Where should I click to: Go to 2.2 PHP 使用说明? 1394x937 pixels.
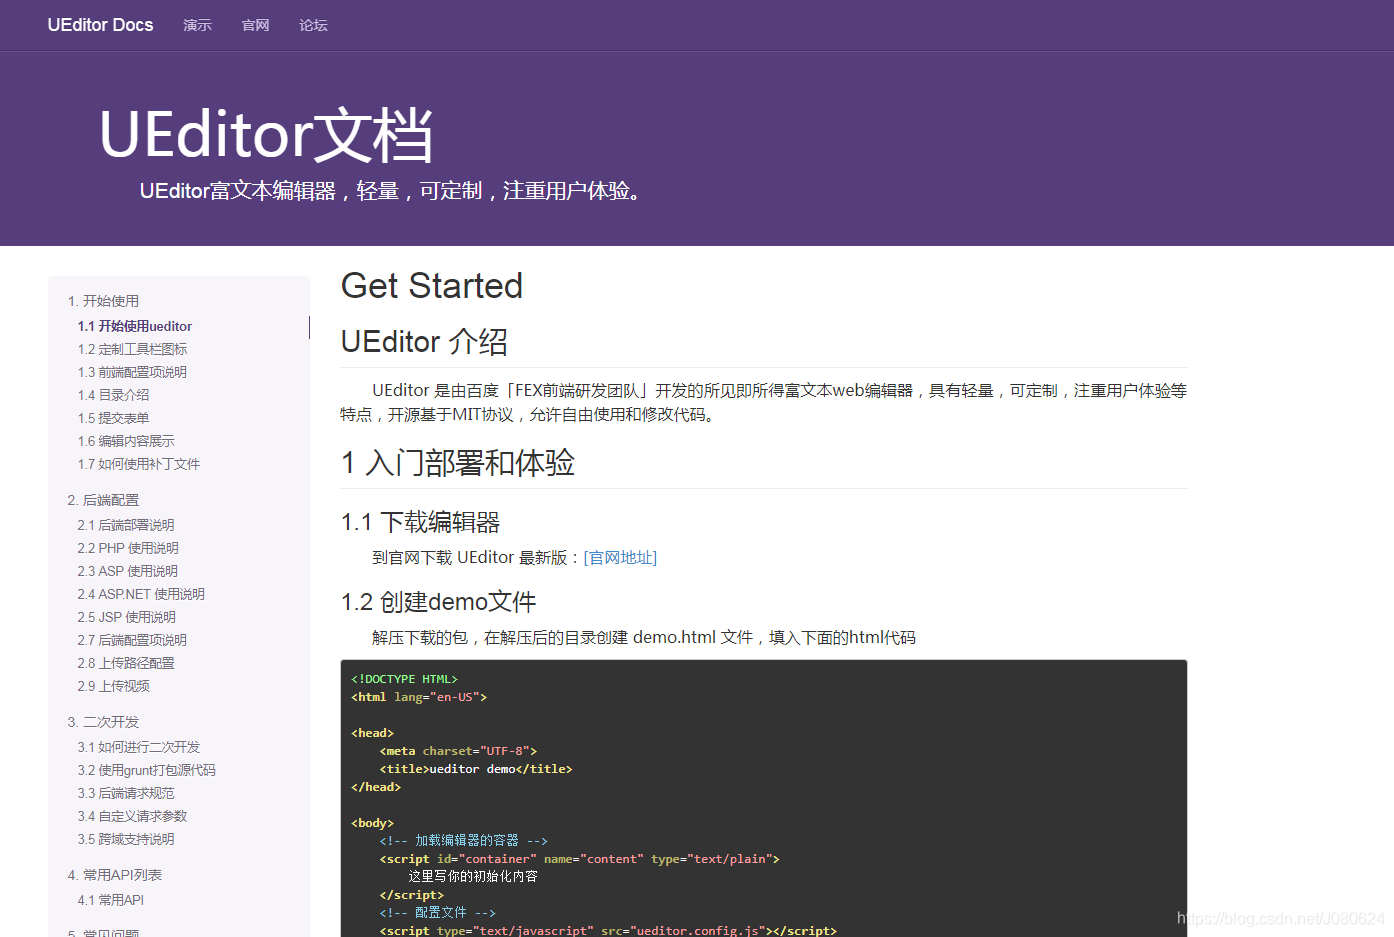[x=128, y=548]
